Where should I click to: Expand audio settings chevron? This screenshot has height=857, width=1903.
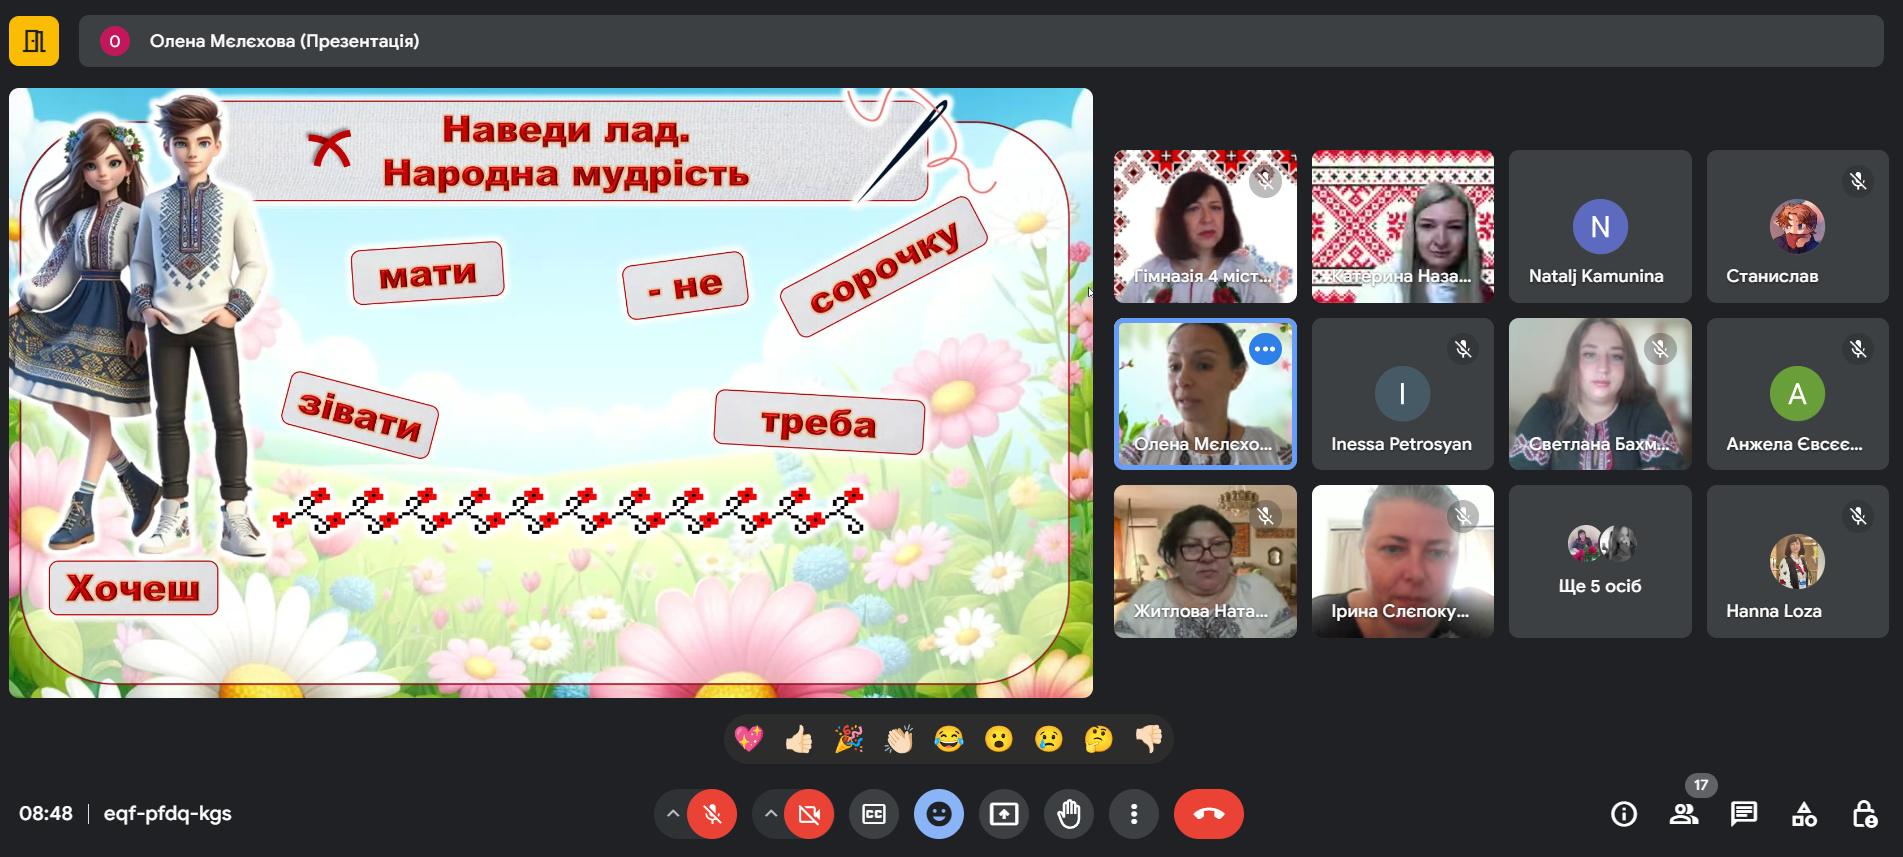point(673,814)
